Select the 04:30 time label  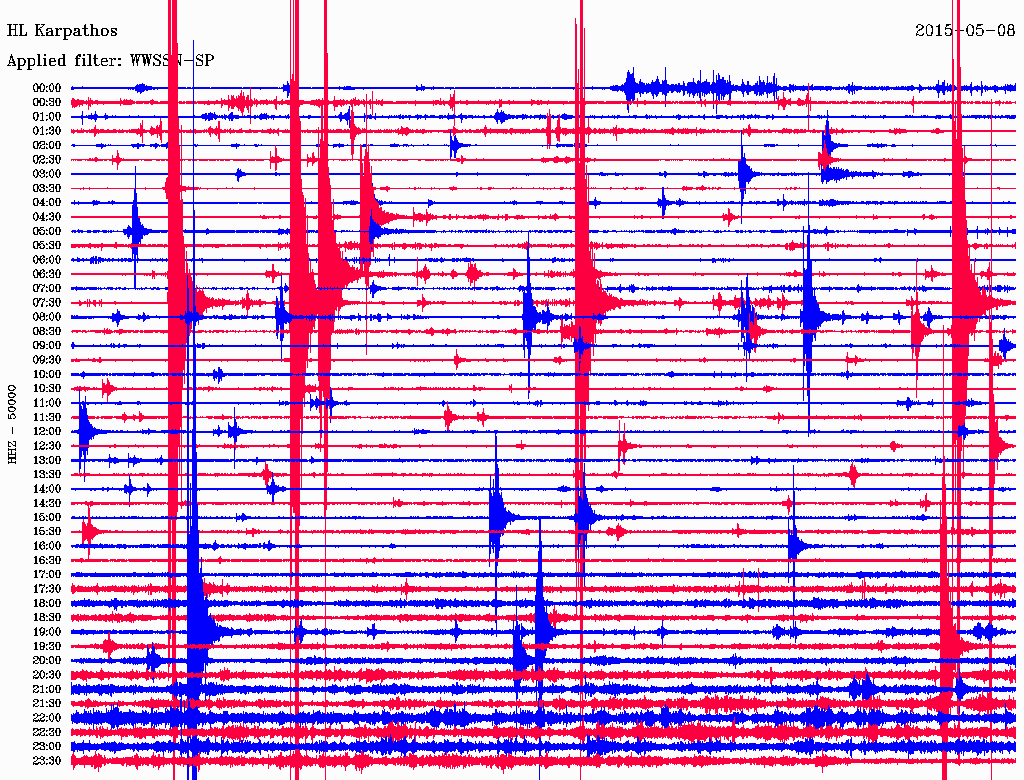[47, 217]
